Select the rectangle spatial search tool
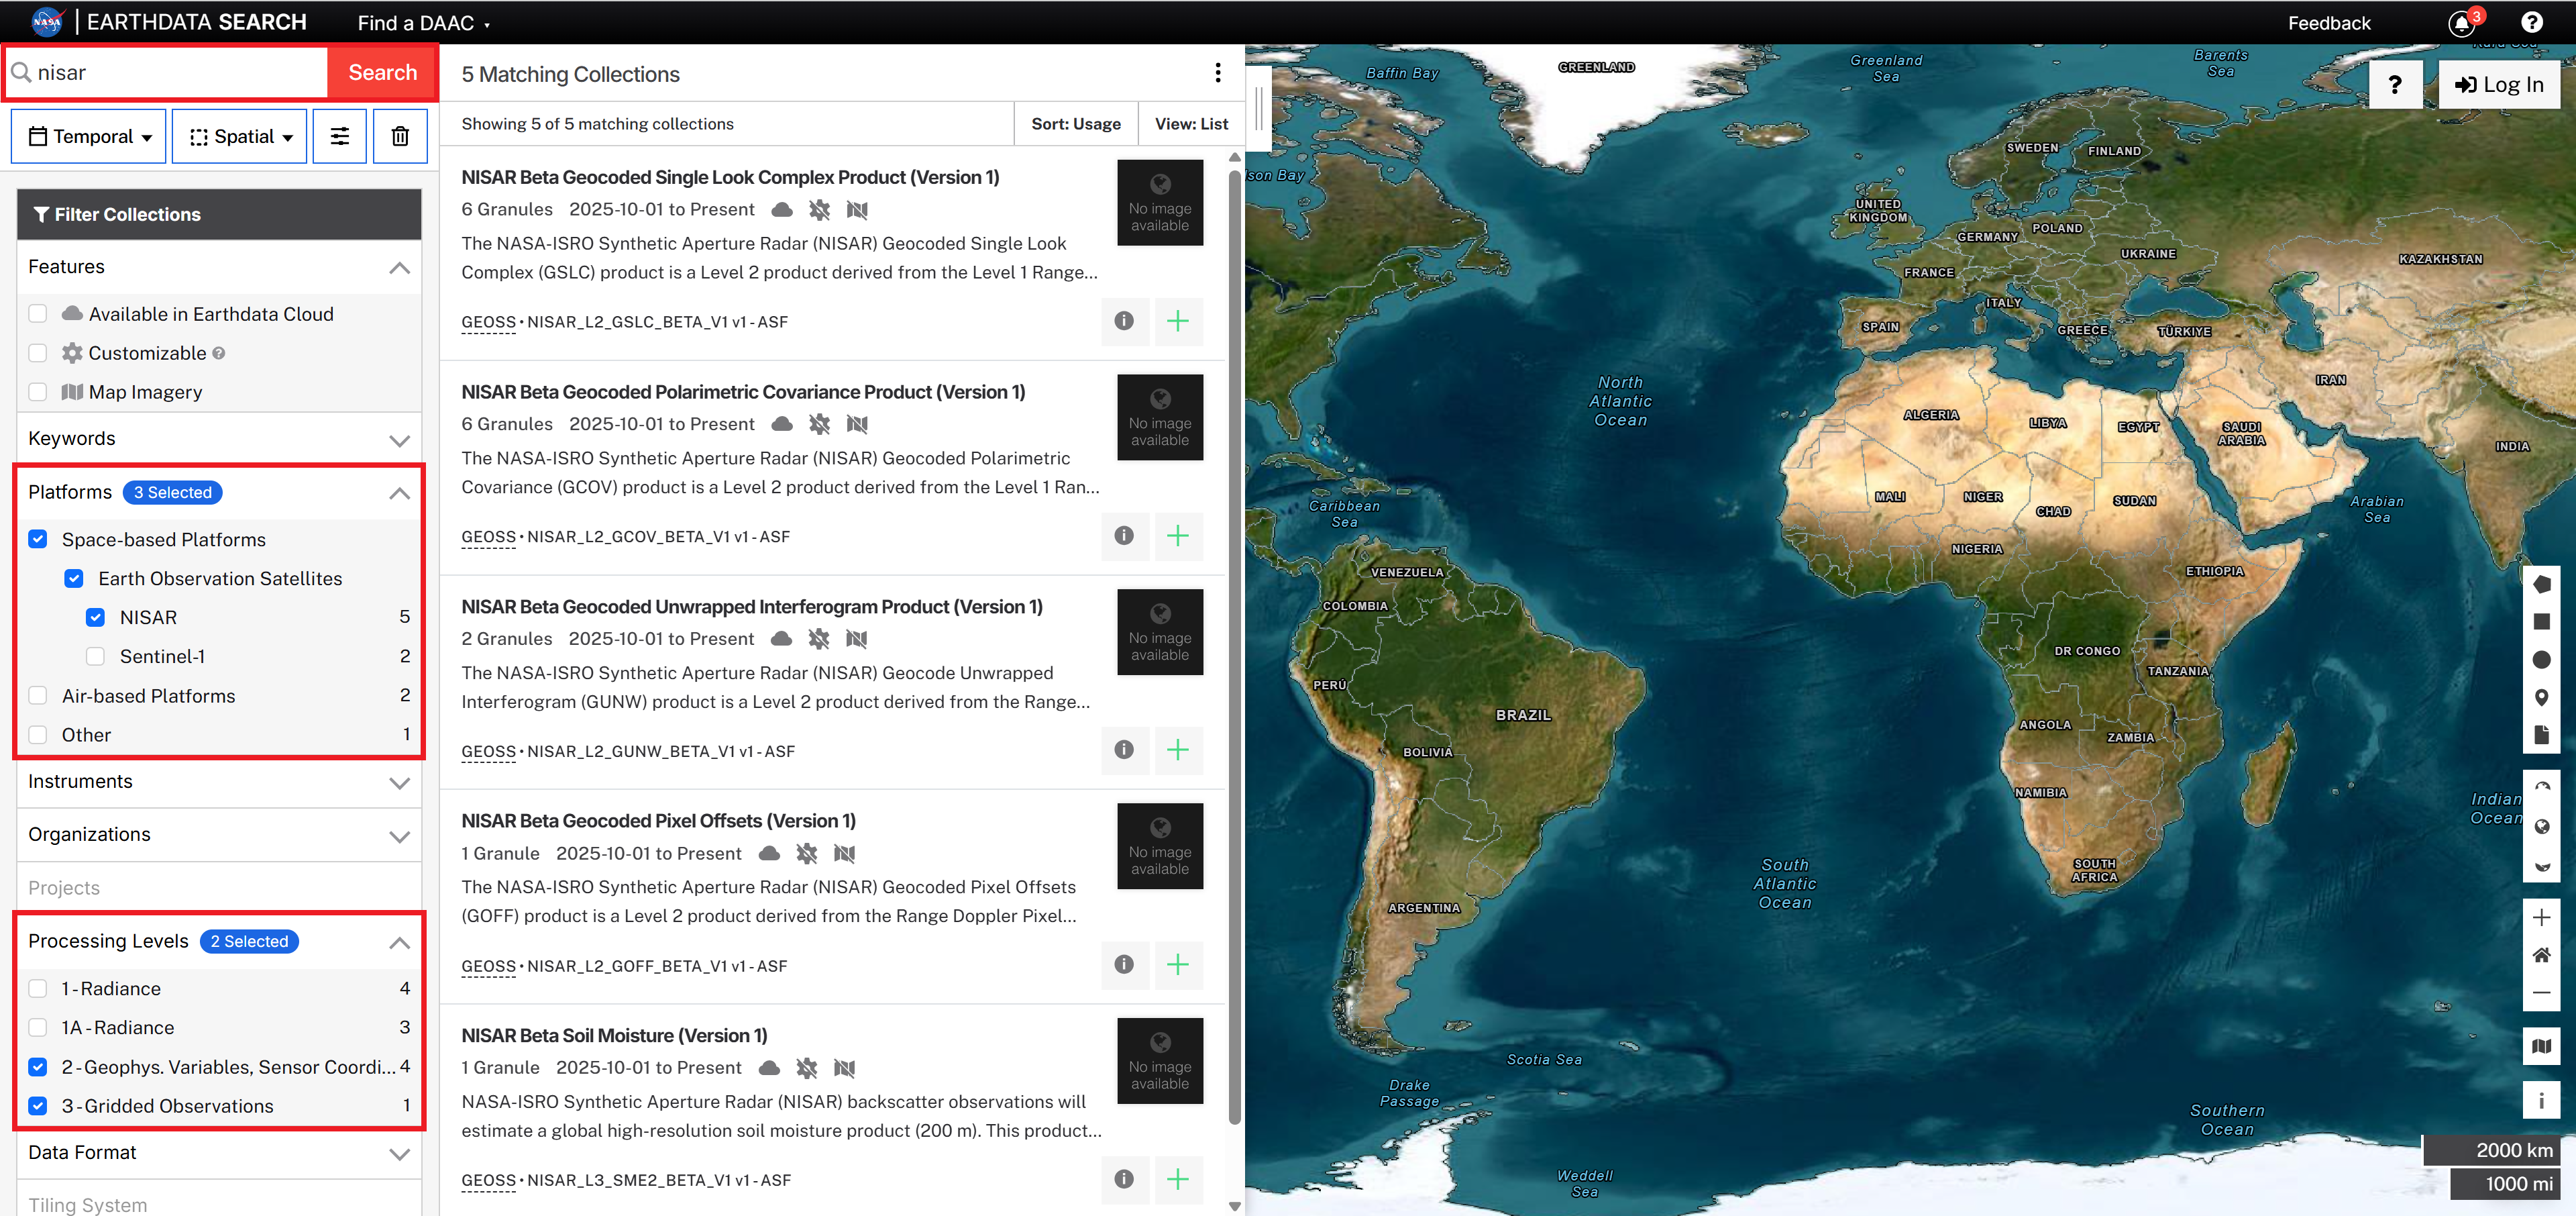 2543,622
